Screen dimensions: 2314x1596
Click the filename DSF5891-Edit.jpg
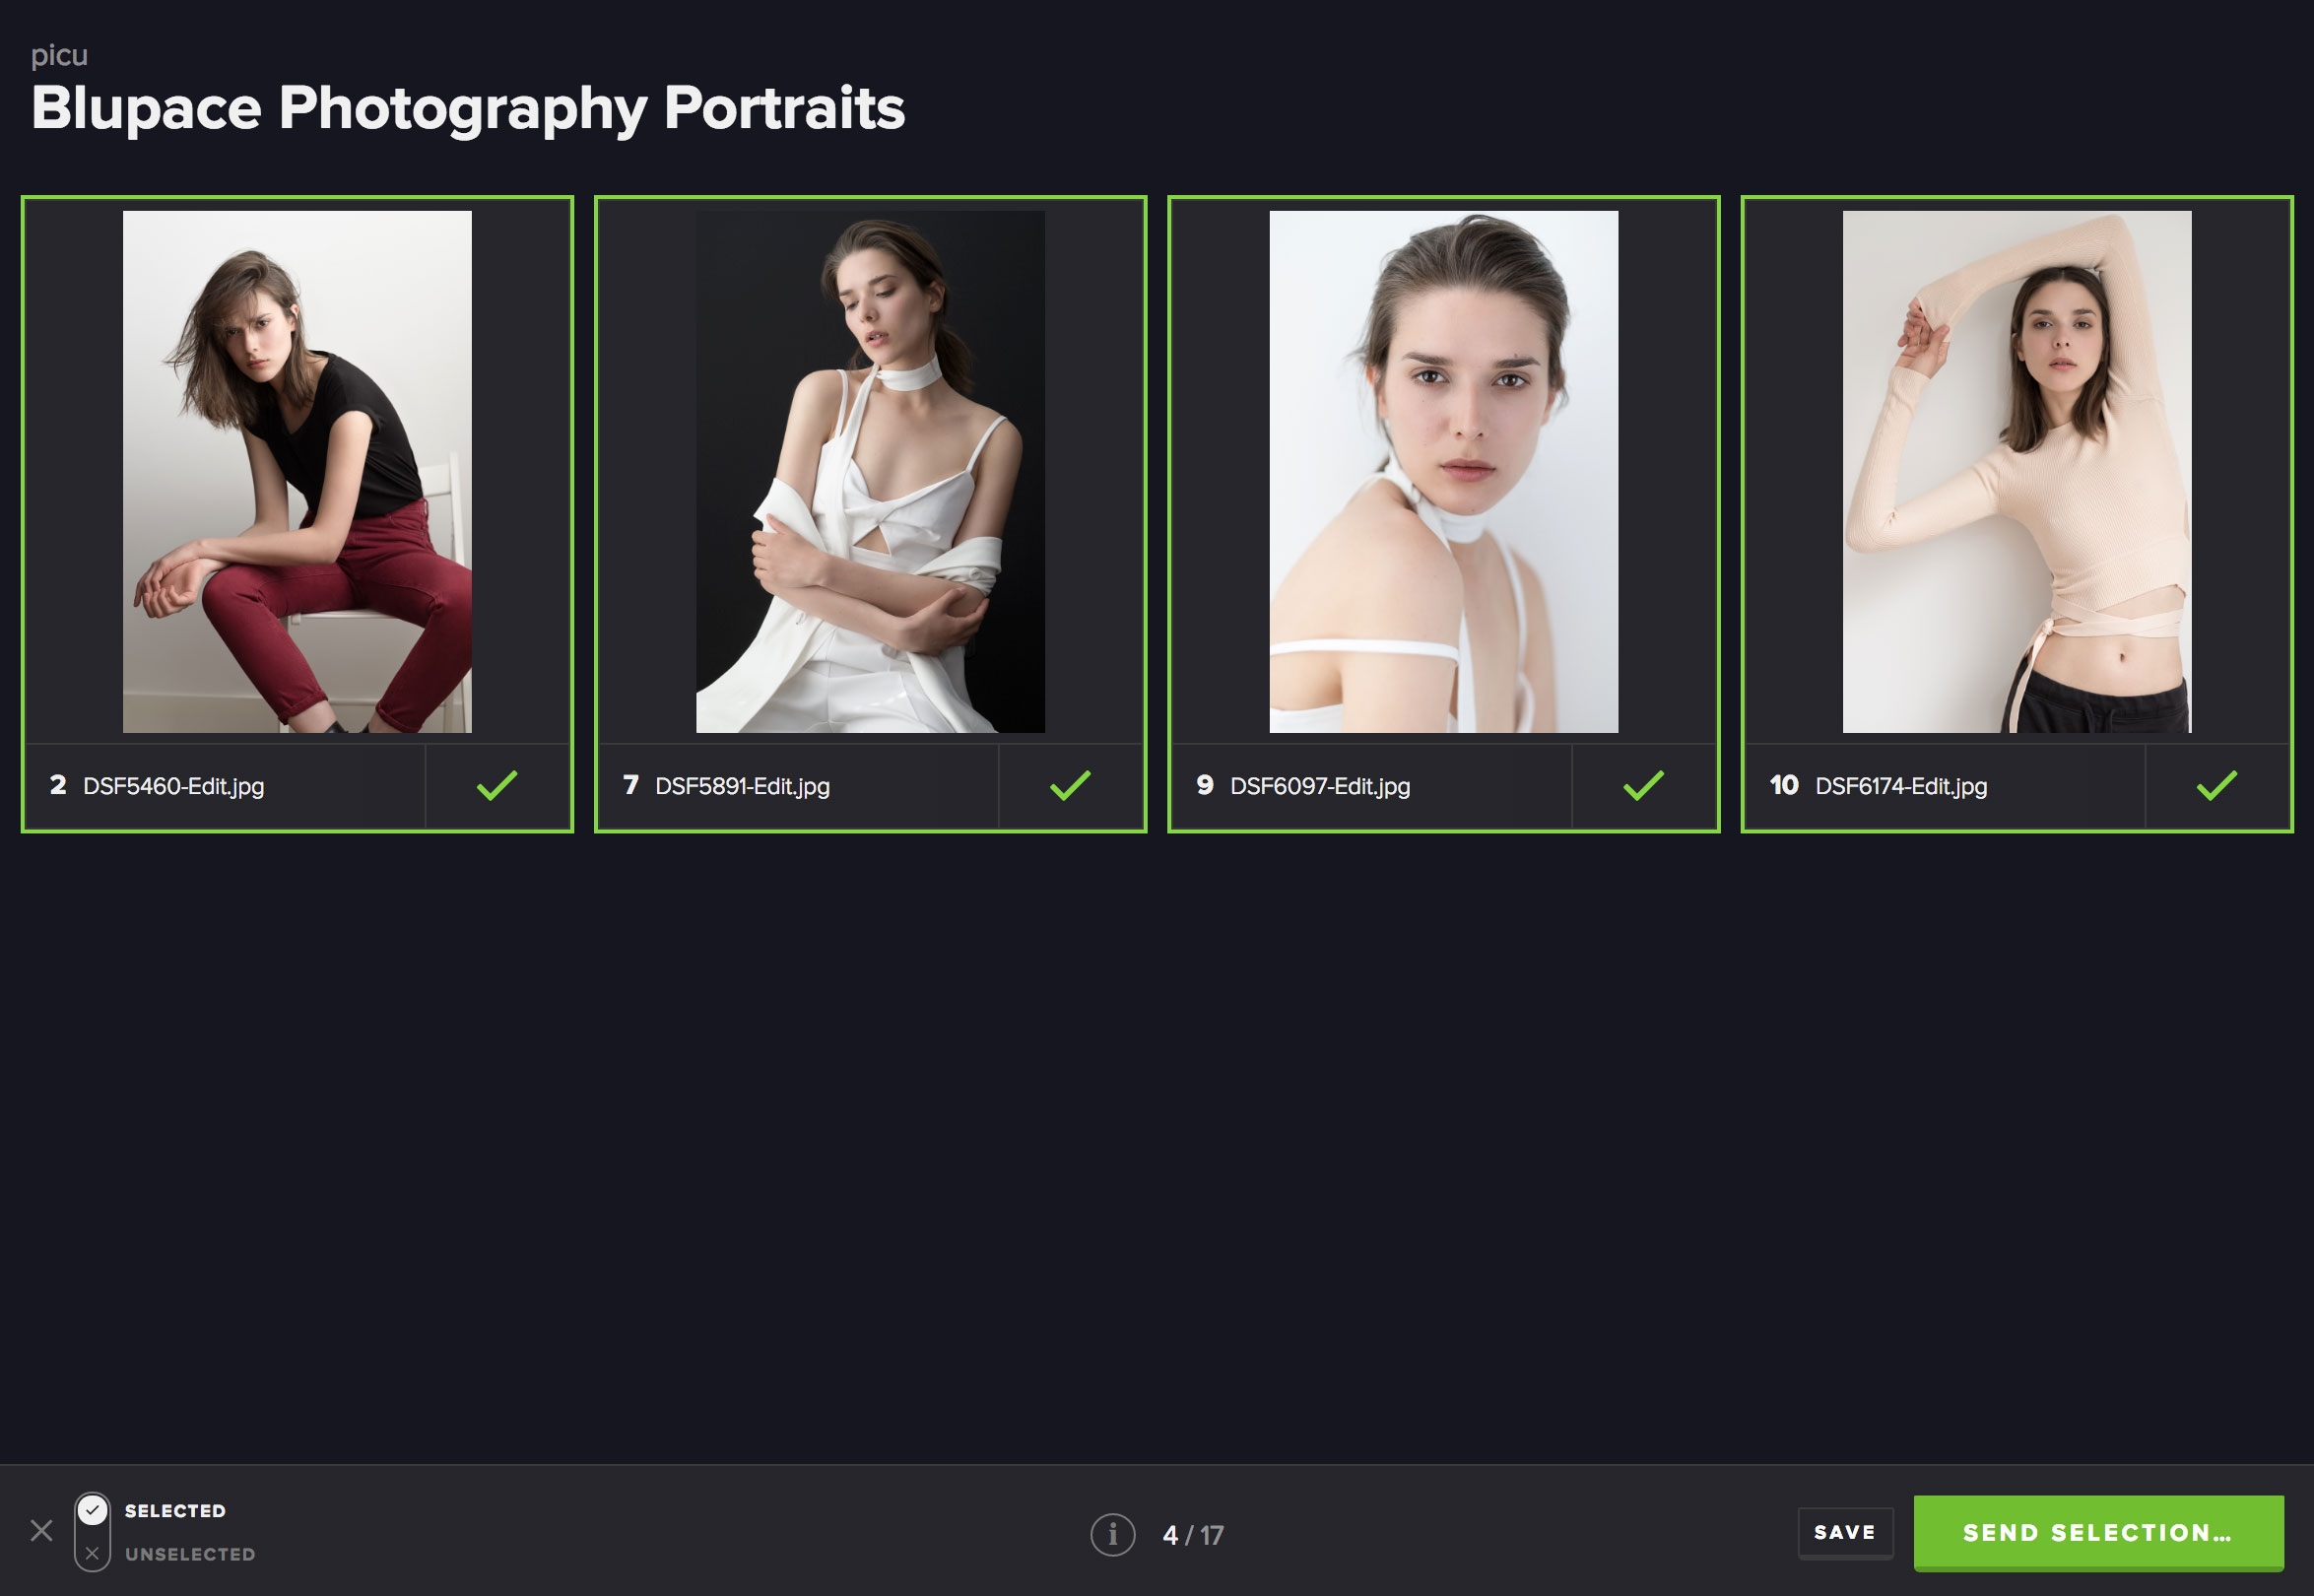point(742,786)
